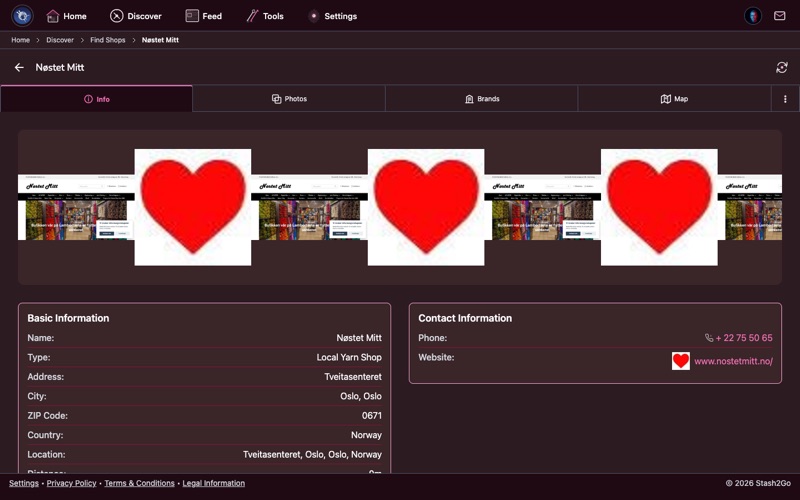This screenshot has height=500, width=800.
Task: Open the second website screenshot thumbnail
Action: (309, 207)
